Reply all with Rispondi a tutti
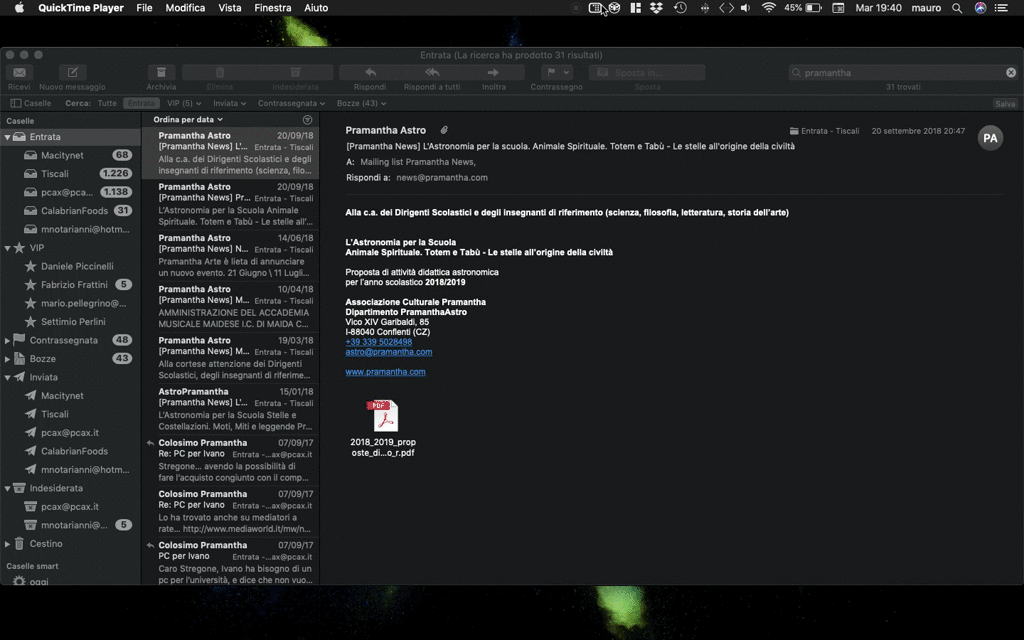1024x640 pixels. (x=432, y=72)
